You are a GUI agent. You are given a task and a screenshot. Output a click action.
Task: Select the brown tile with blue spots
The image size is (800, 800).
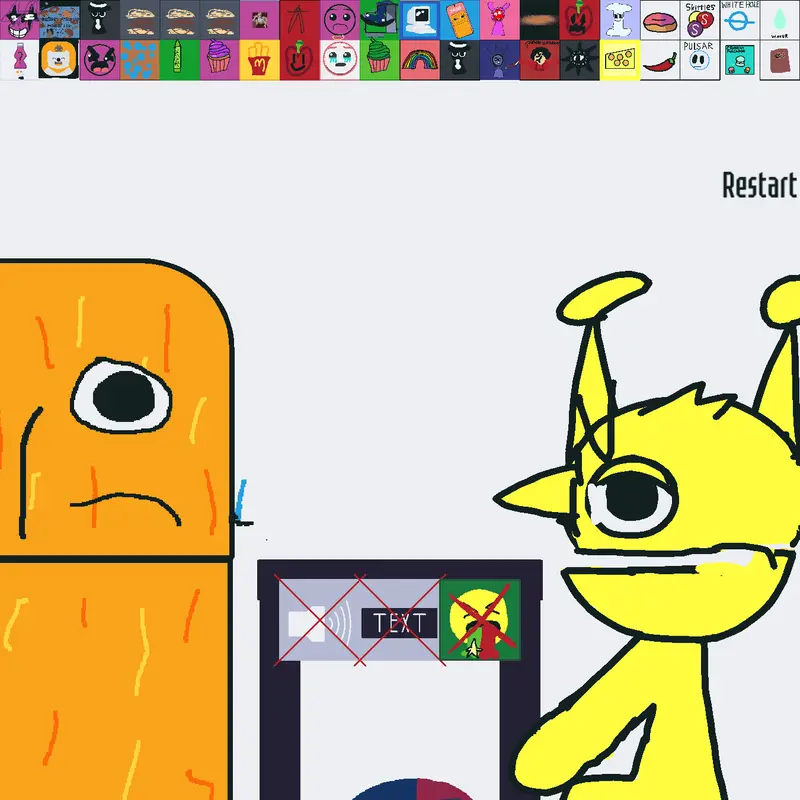coord(140,60)
